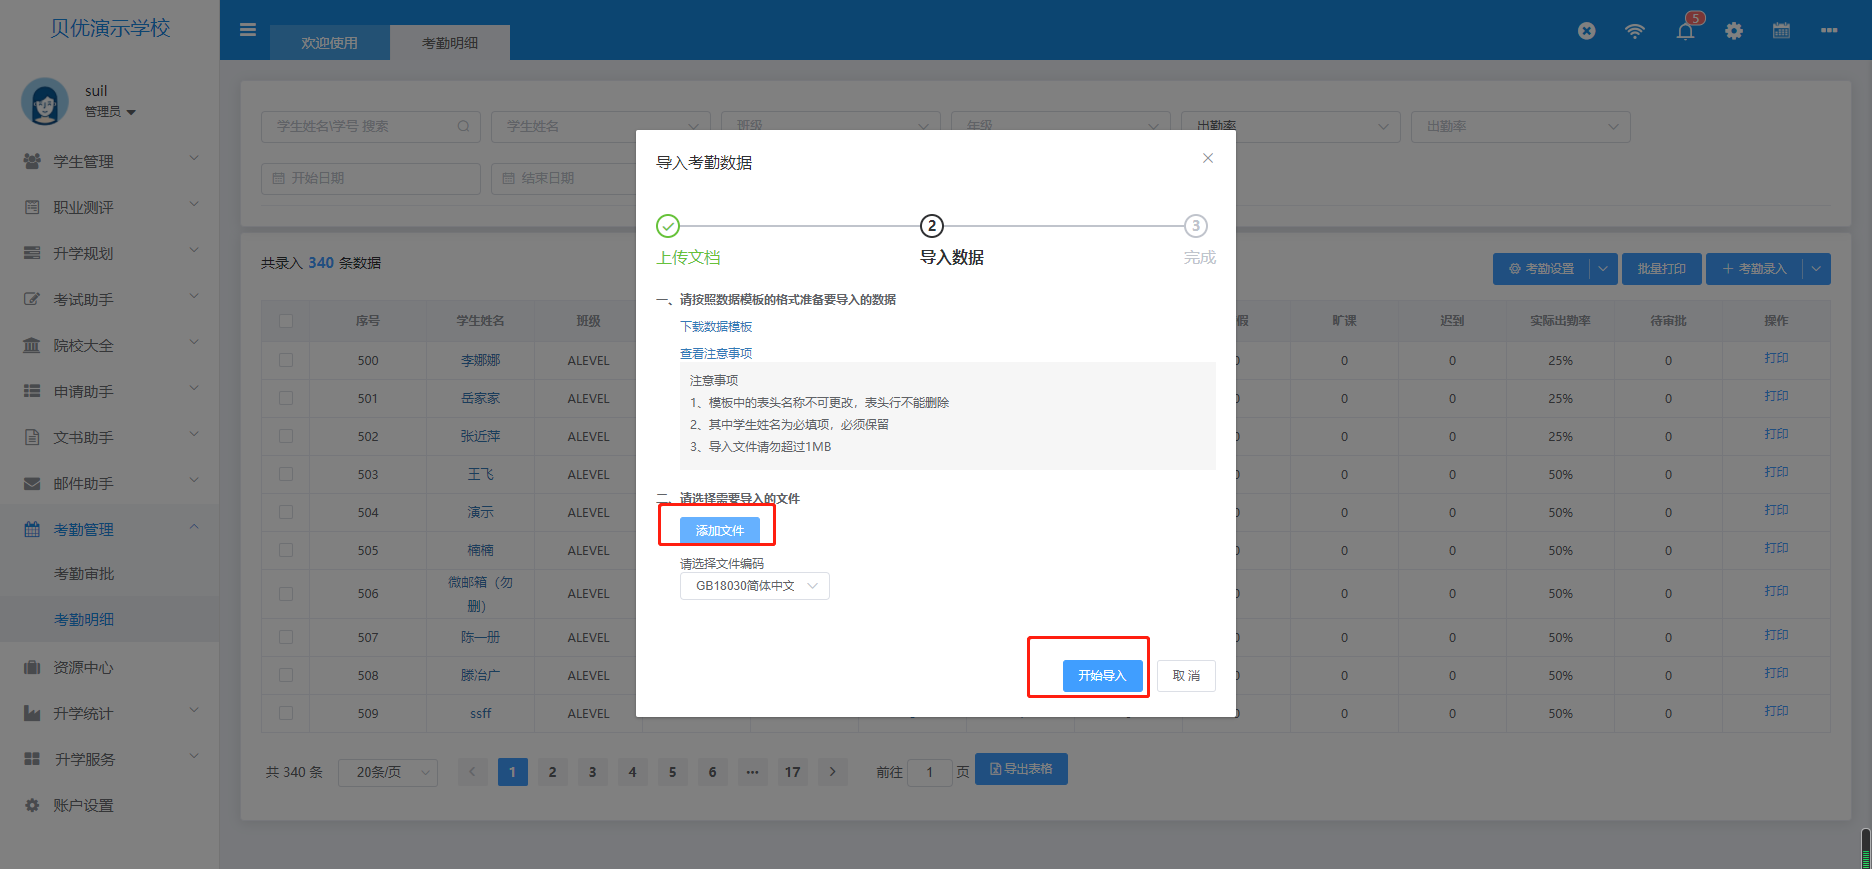Click the 开始导入 button
The width and height of the screenshot is (1872, 869).
1102,676
